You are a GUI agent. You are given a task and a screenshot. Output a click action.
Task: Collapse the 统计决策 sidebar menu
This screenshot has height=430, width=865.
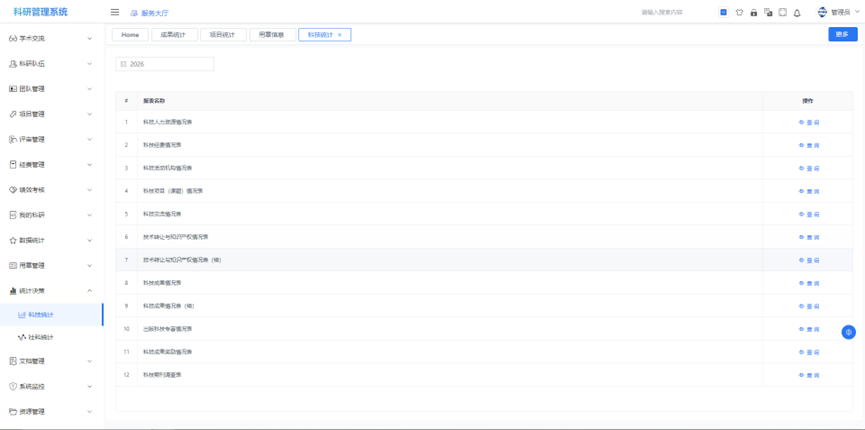pyautogui.click(x=52, y=291)
